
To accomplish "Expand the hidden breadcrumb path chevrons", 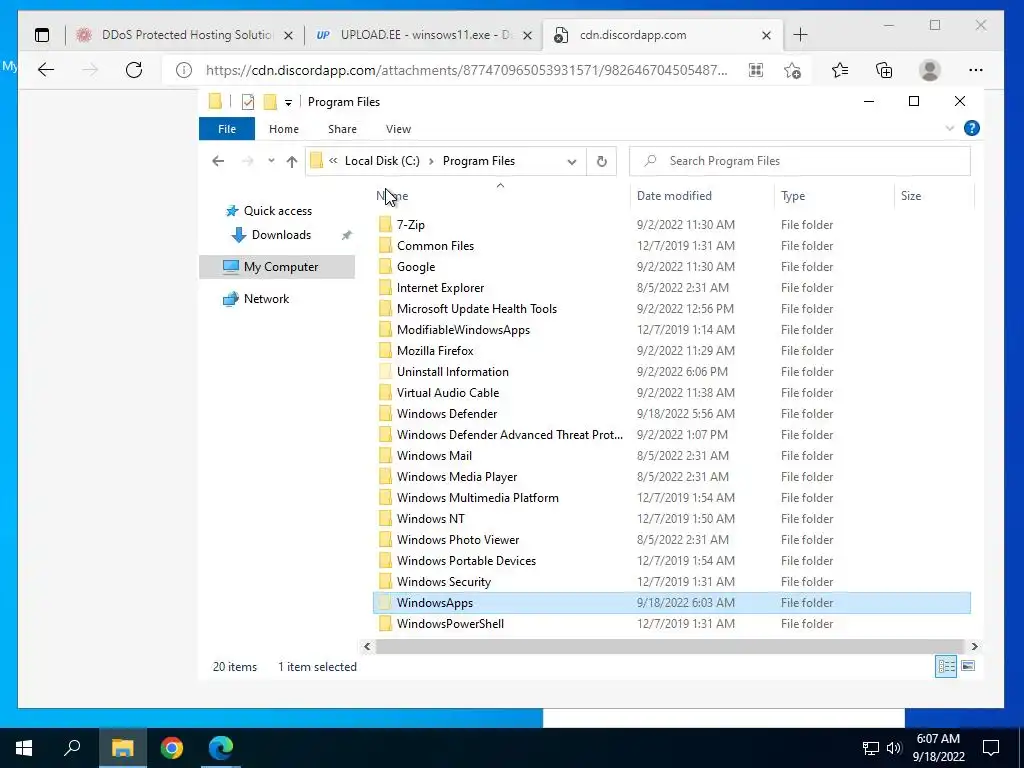I will pos(333,161).
